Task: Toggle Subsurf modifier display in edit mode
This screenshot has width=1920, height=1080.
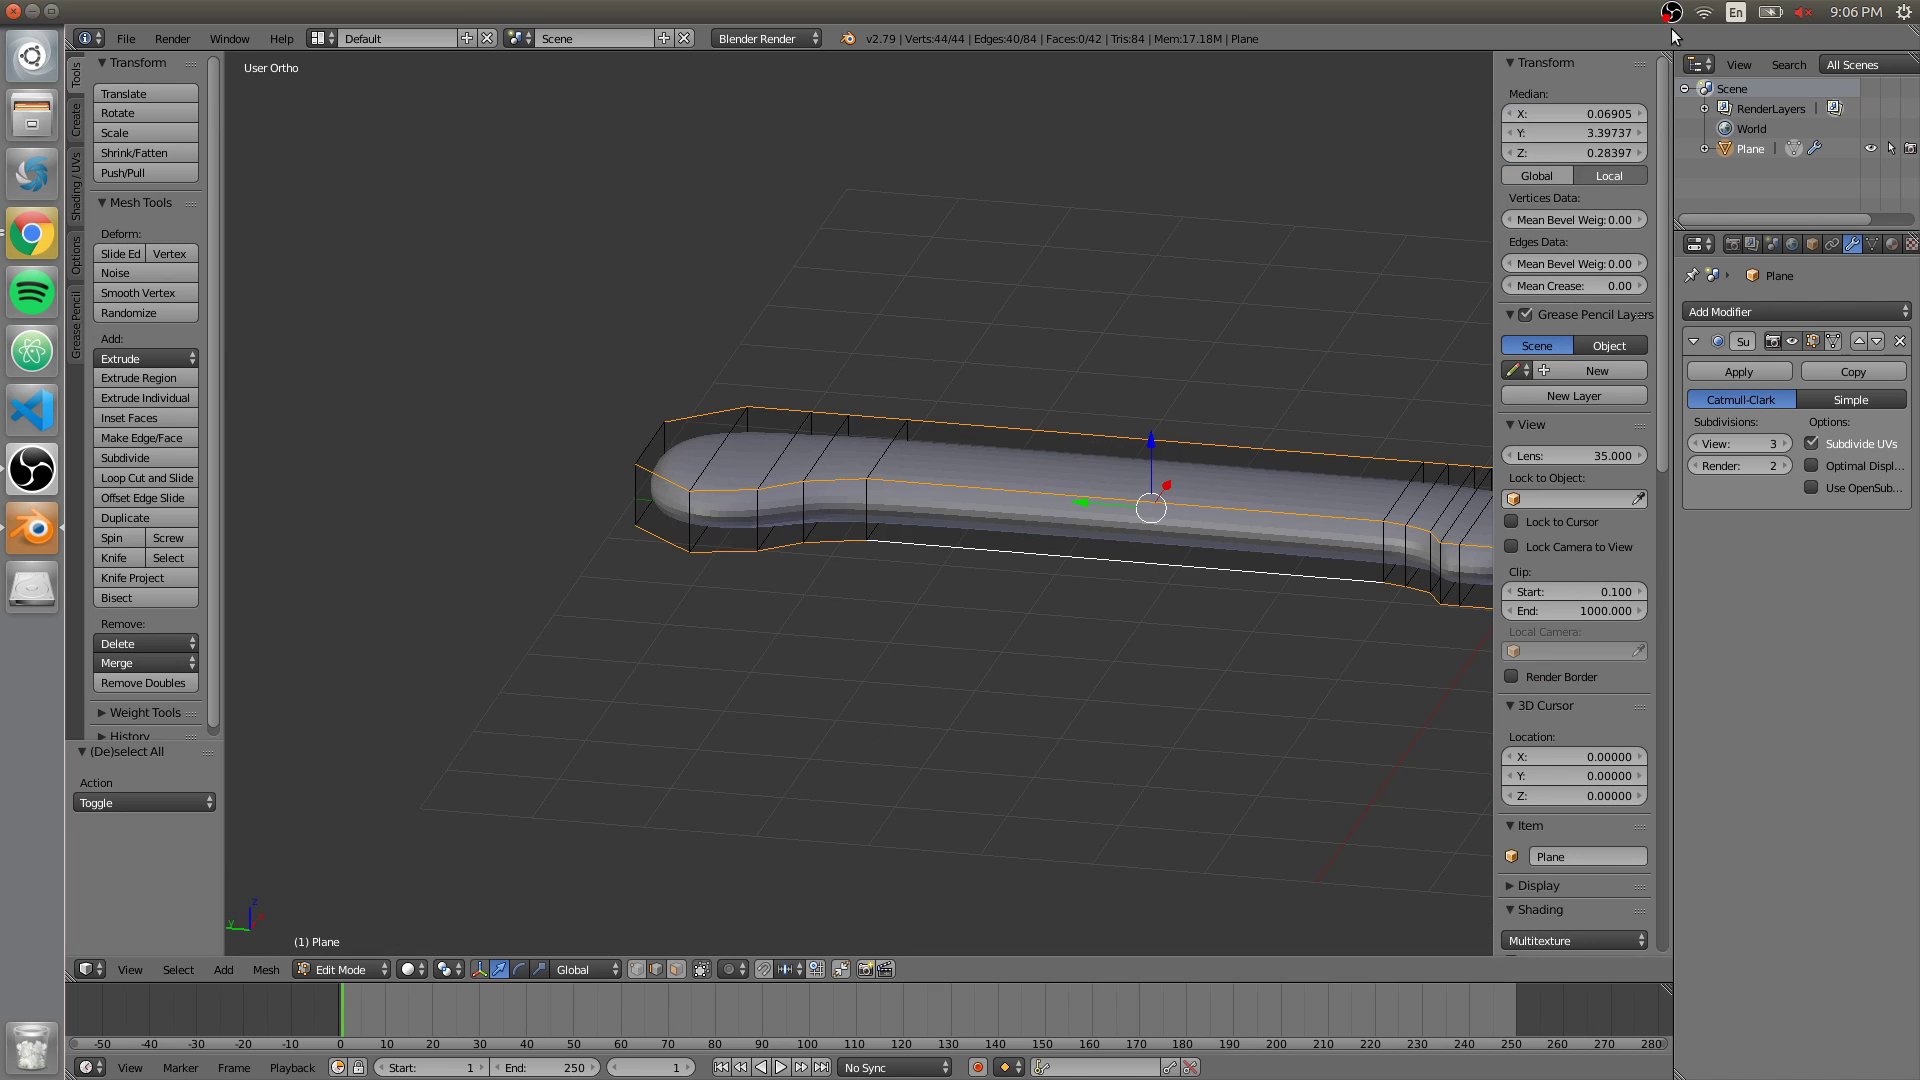Action: 1812,341
